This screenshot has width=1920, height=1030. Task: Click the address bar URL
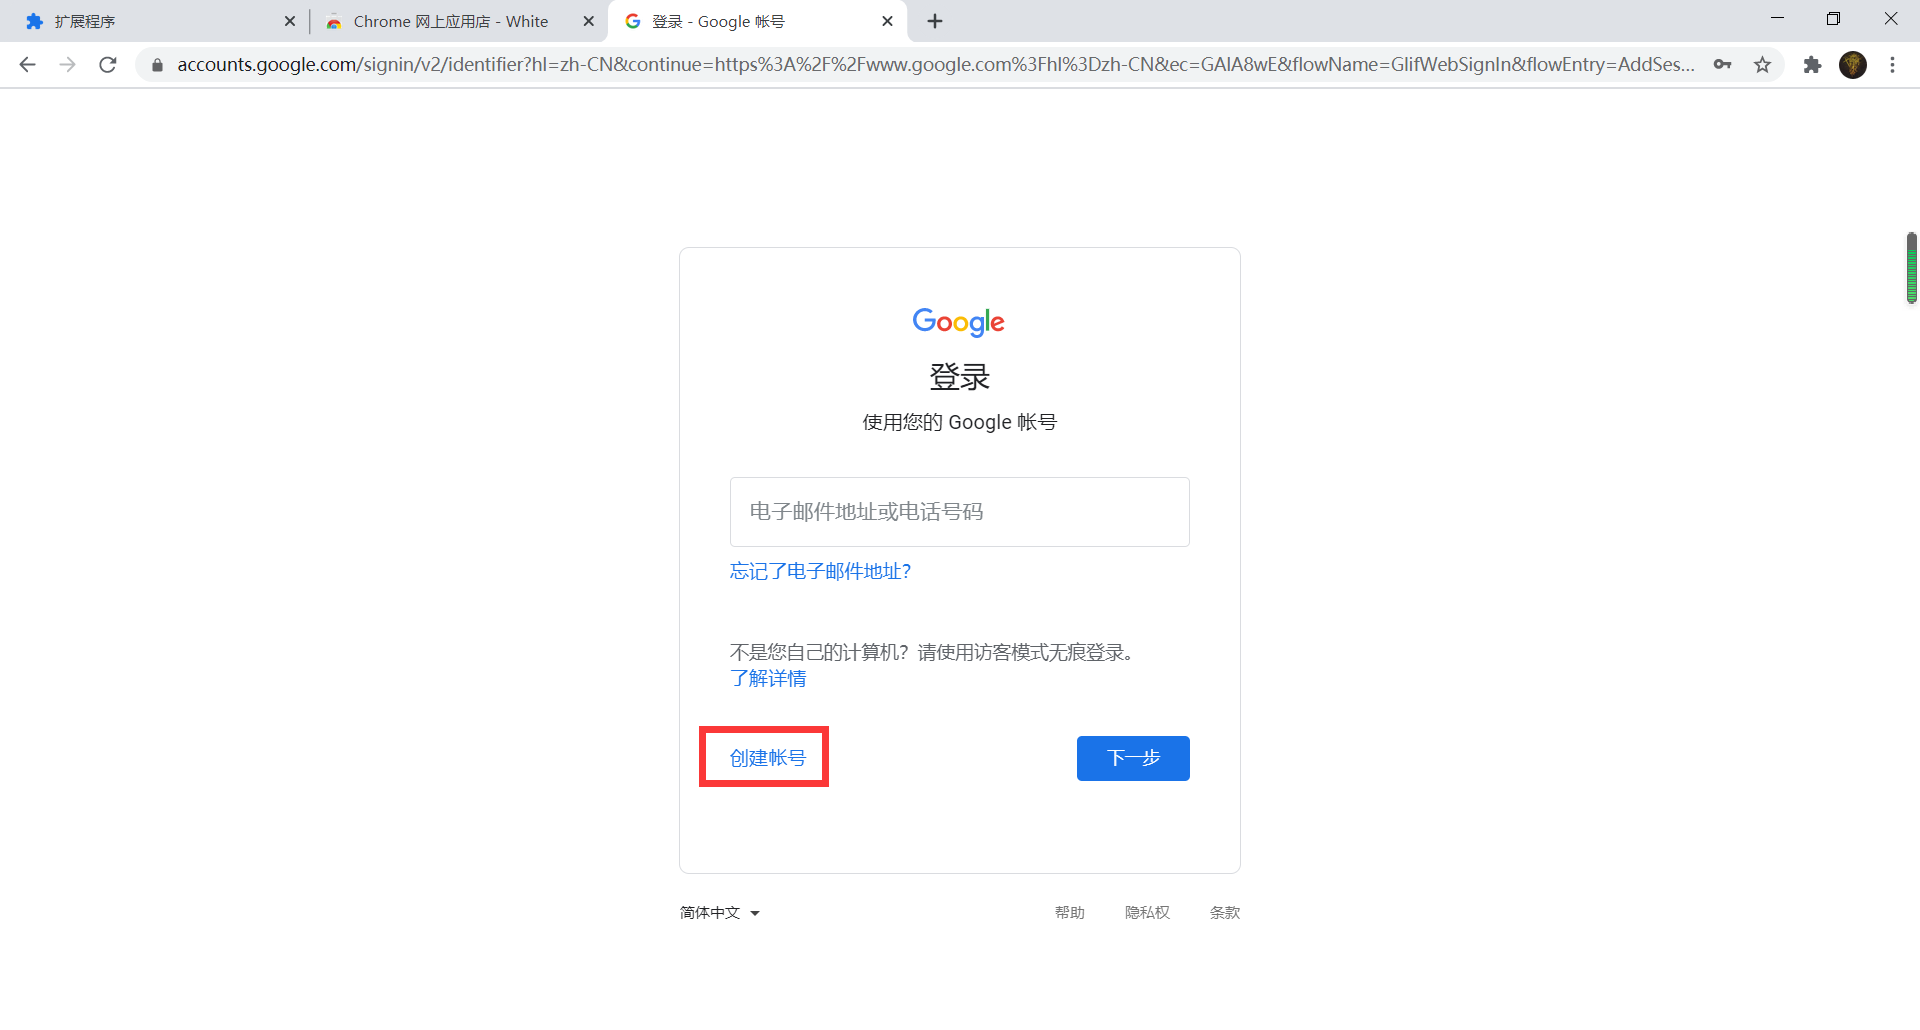point(936,65)
